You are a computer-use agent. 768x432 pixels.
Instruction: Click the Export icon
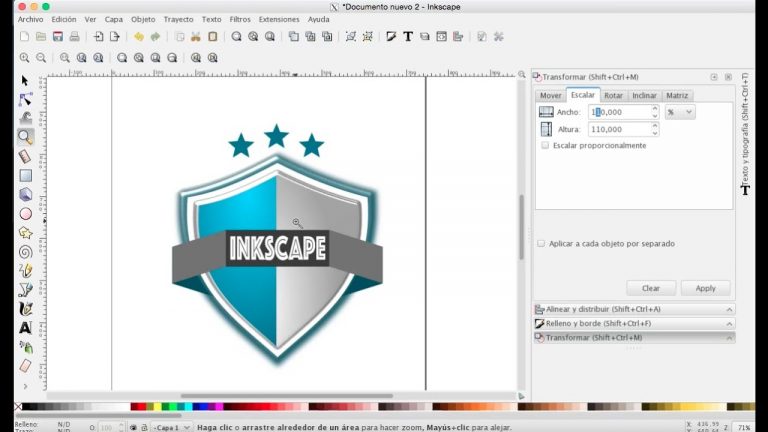115,37
